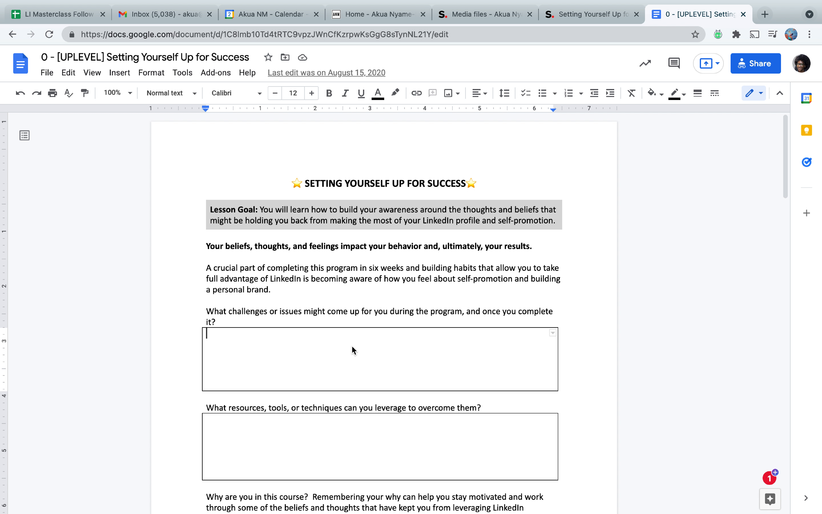Open the last edit history link

326,73
